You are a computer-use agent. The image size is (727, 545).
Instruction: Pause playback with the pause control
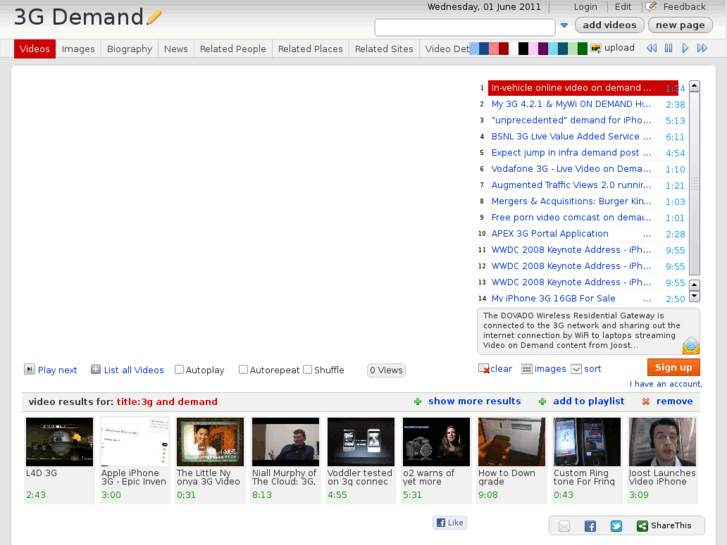(x=668, y=48)
